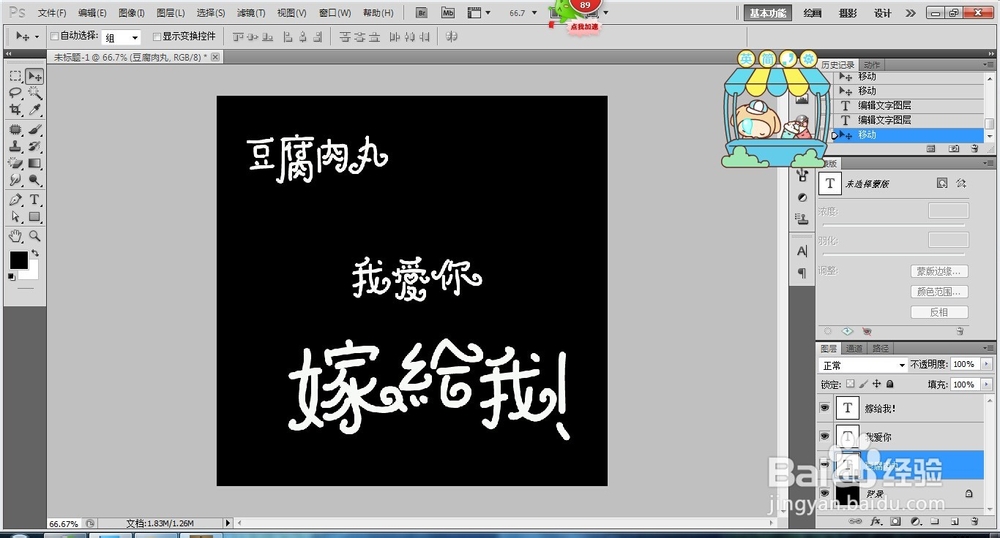Open workspace switcher double-arrow menu

tap(910, 13)
